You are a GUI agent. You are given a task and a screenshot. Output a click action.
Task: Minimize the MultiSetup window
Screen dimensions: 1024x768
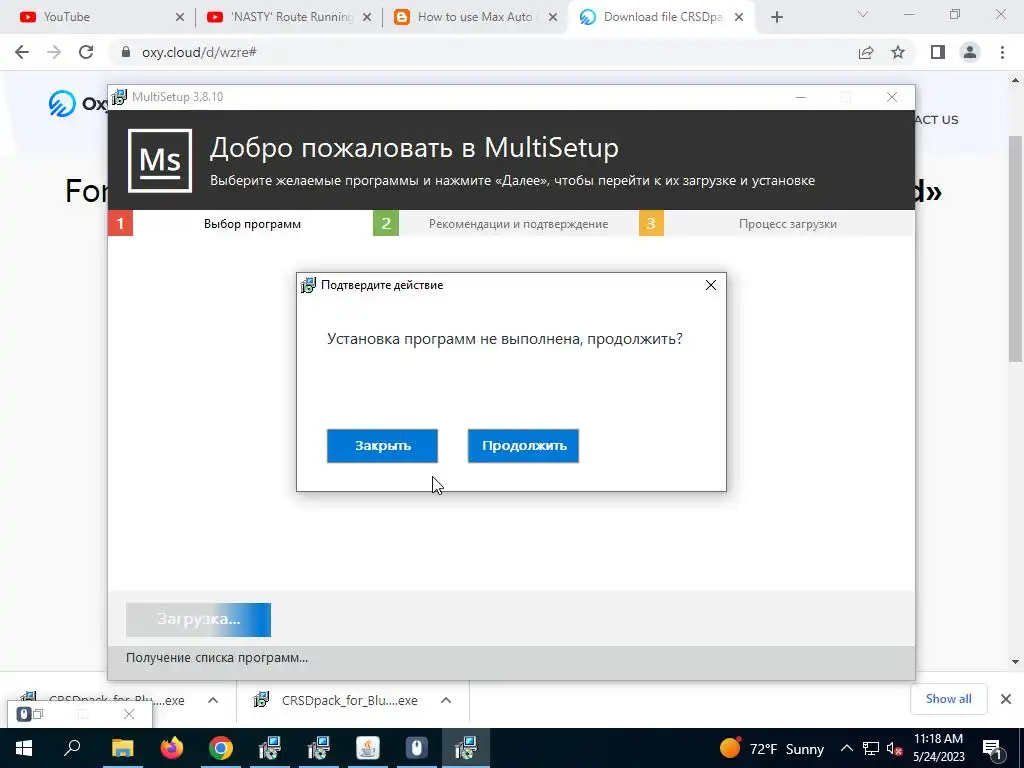point(801,97)
